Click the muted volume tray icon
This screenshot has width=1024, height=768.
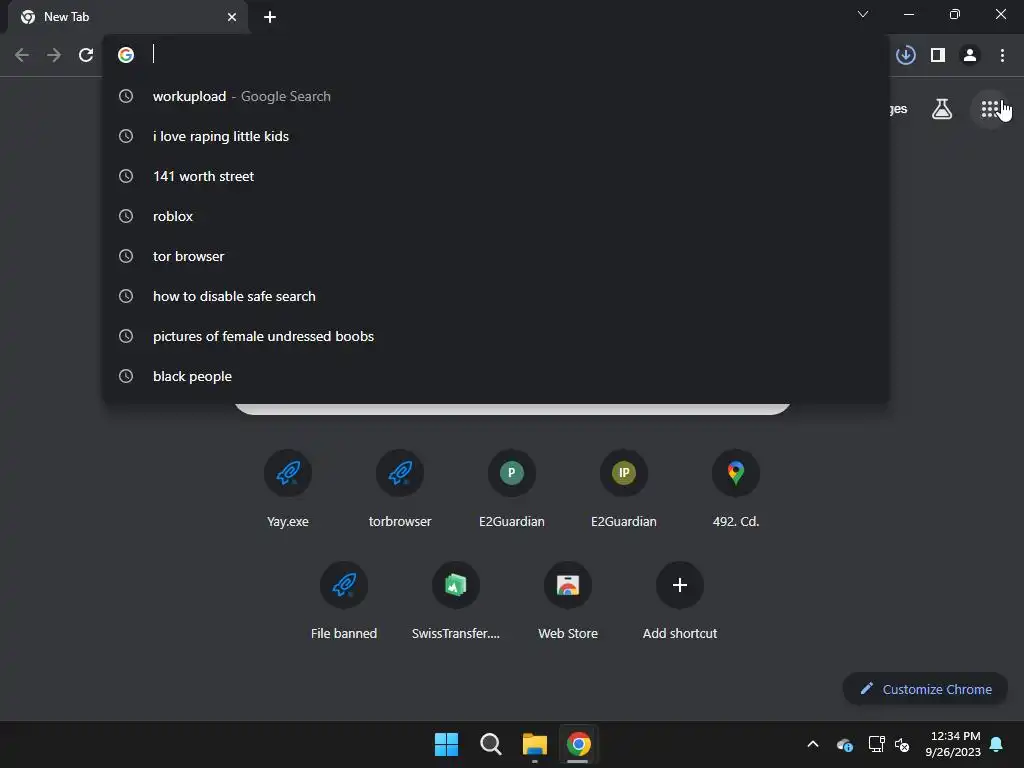click(x=902, y=744)
